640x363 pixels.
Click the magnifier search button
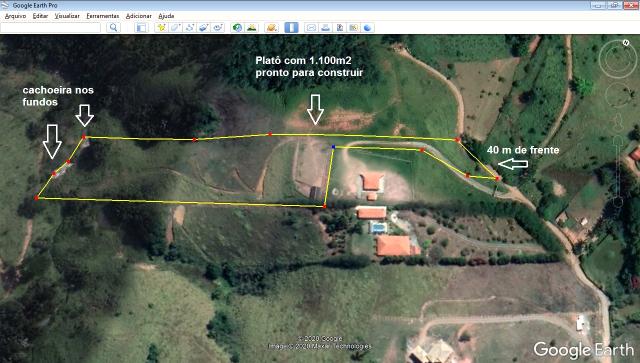[113, 27]
